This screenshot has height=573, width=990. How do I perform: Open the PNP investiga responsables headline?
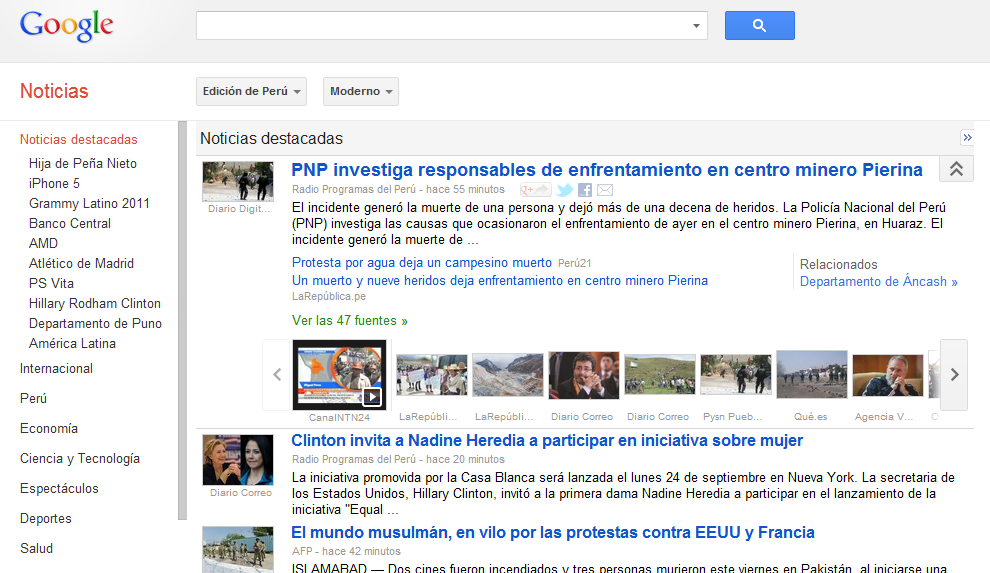coord(607,170)
